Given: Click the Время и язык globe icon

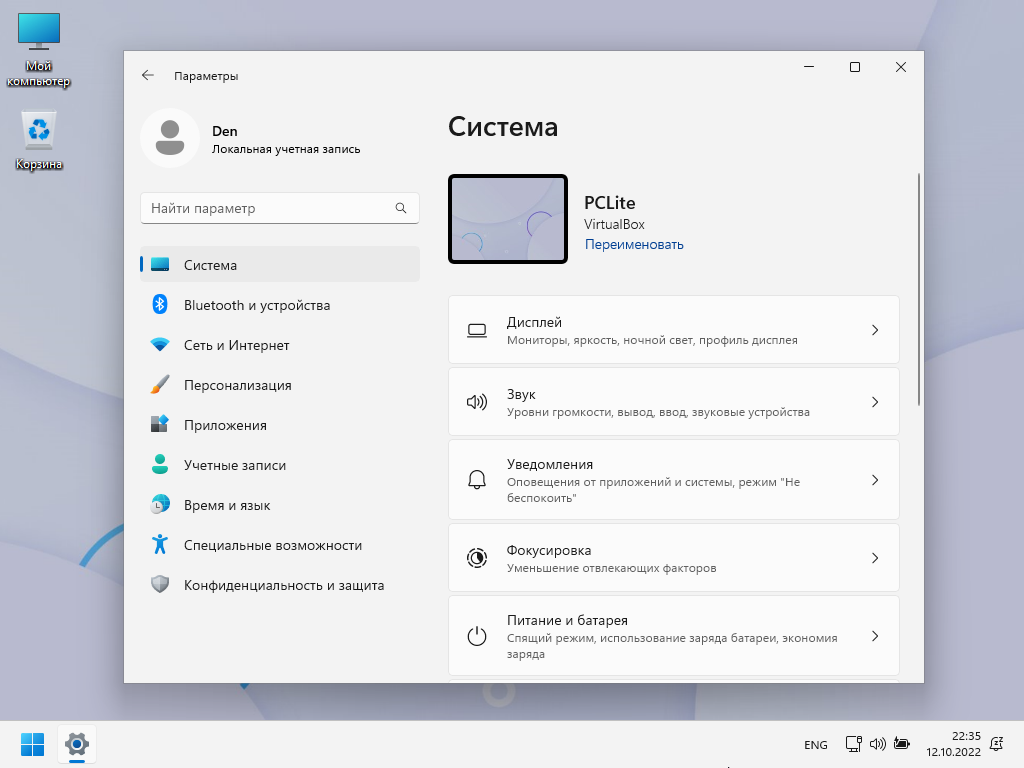Looking at the screenshot, I should (159, 505).
